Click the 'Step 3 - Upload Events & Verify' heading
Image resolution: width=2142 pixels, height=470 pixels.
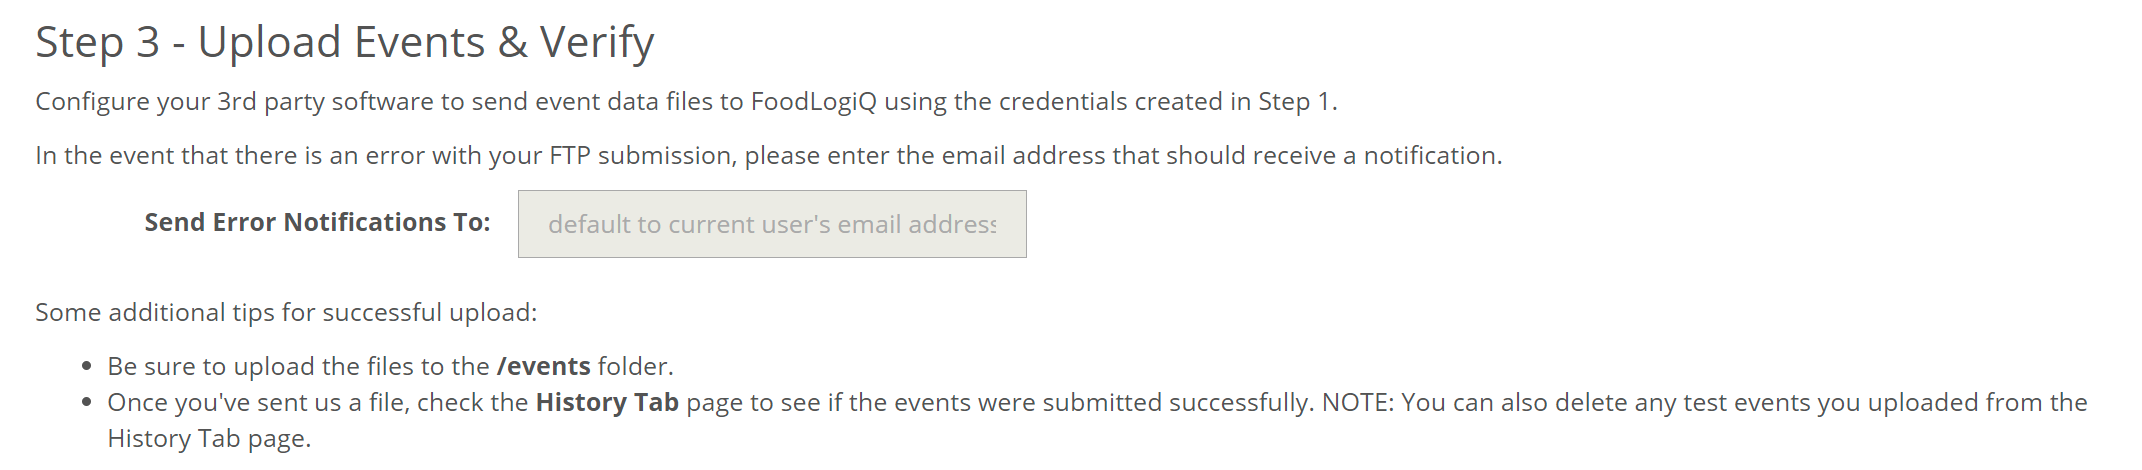click(345, 42)
